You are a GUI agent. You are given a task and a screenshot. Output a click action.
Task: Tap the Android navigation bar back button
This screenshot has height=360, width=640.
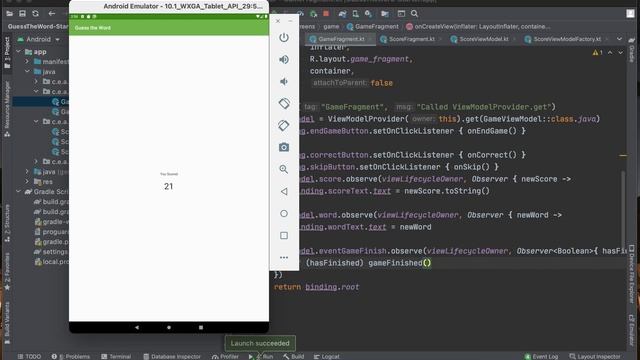coord(137,327)
